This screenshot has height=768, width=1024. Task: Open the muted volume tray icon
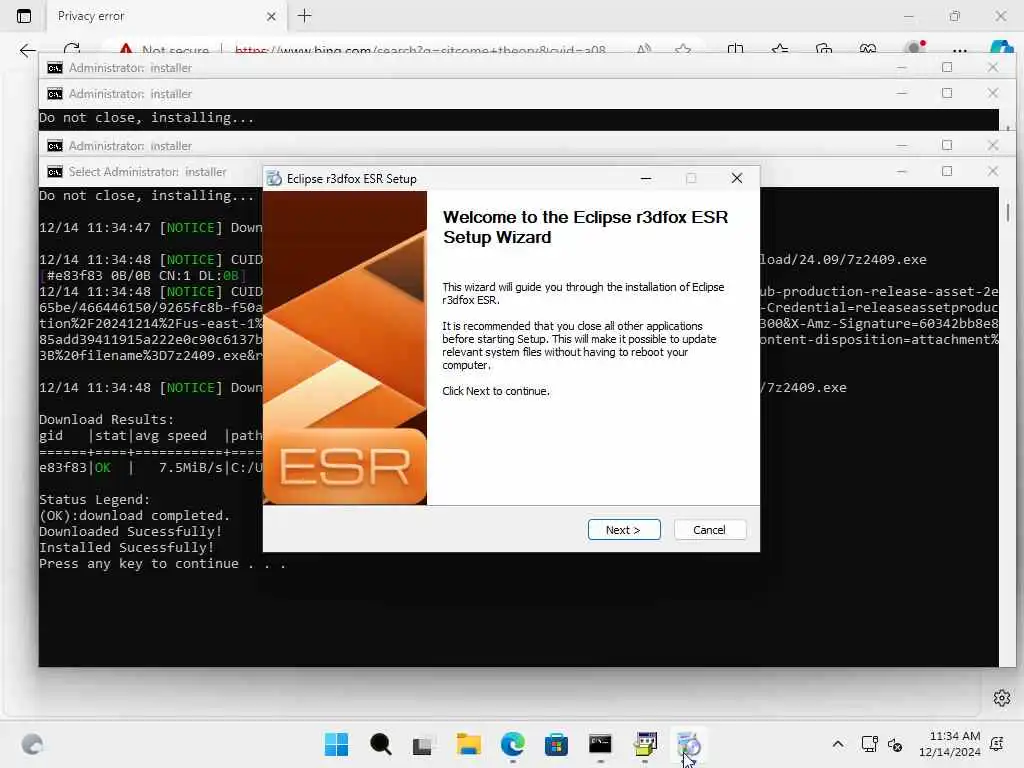[x=895, y=744]
